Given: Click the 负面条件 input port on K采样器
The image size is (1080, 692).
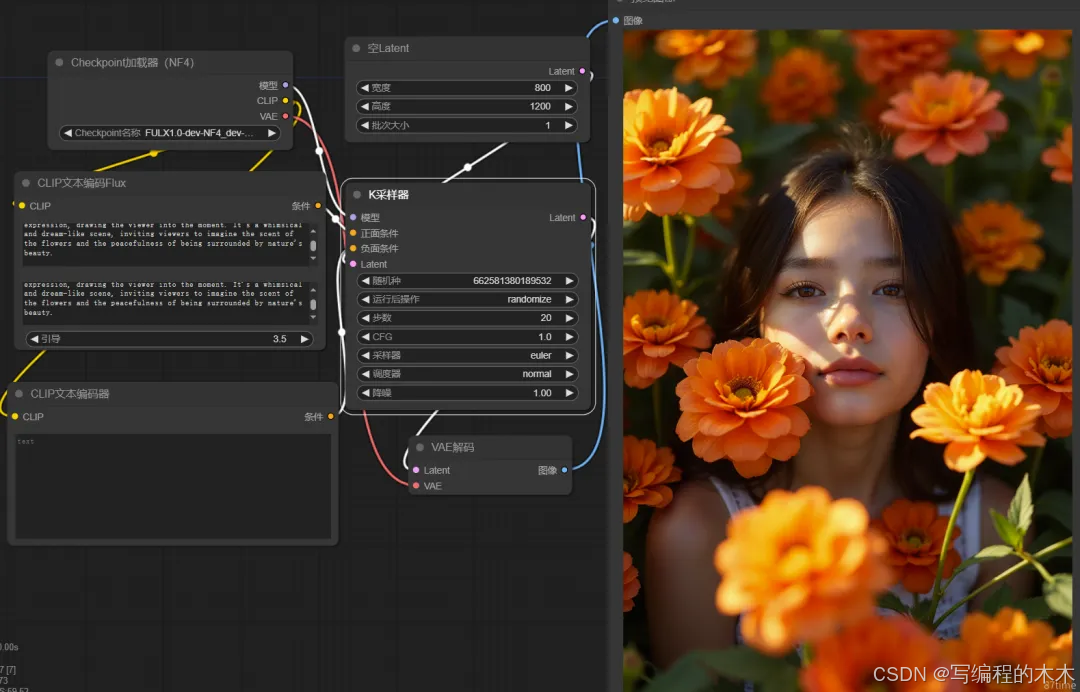Looking at the screenshot, I should (x=353, y=248).
